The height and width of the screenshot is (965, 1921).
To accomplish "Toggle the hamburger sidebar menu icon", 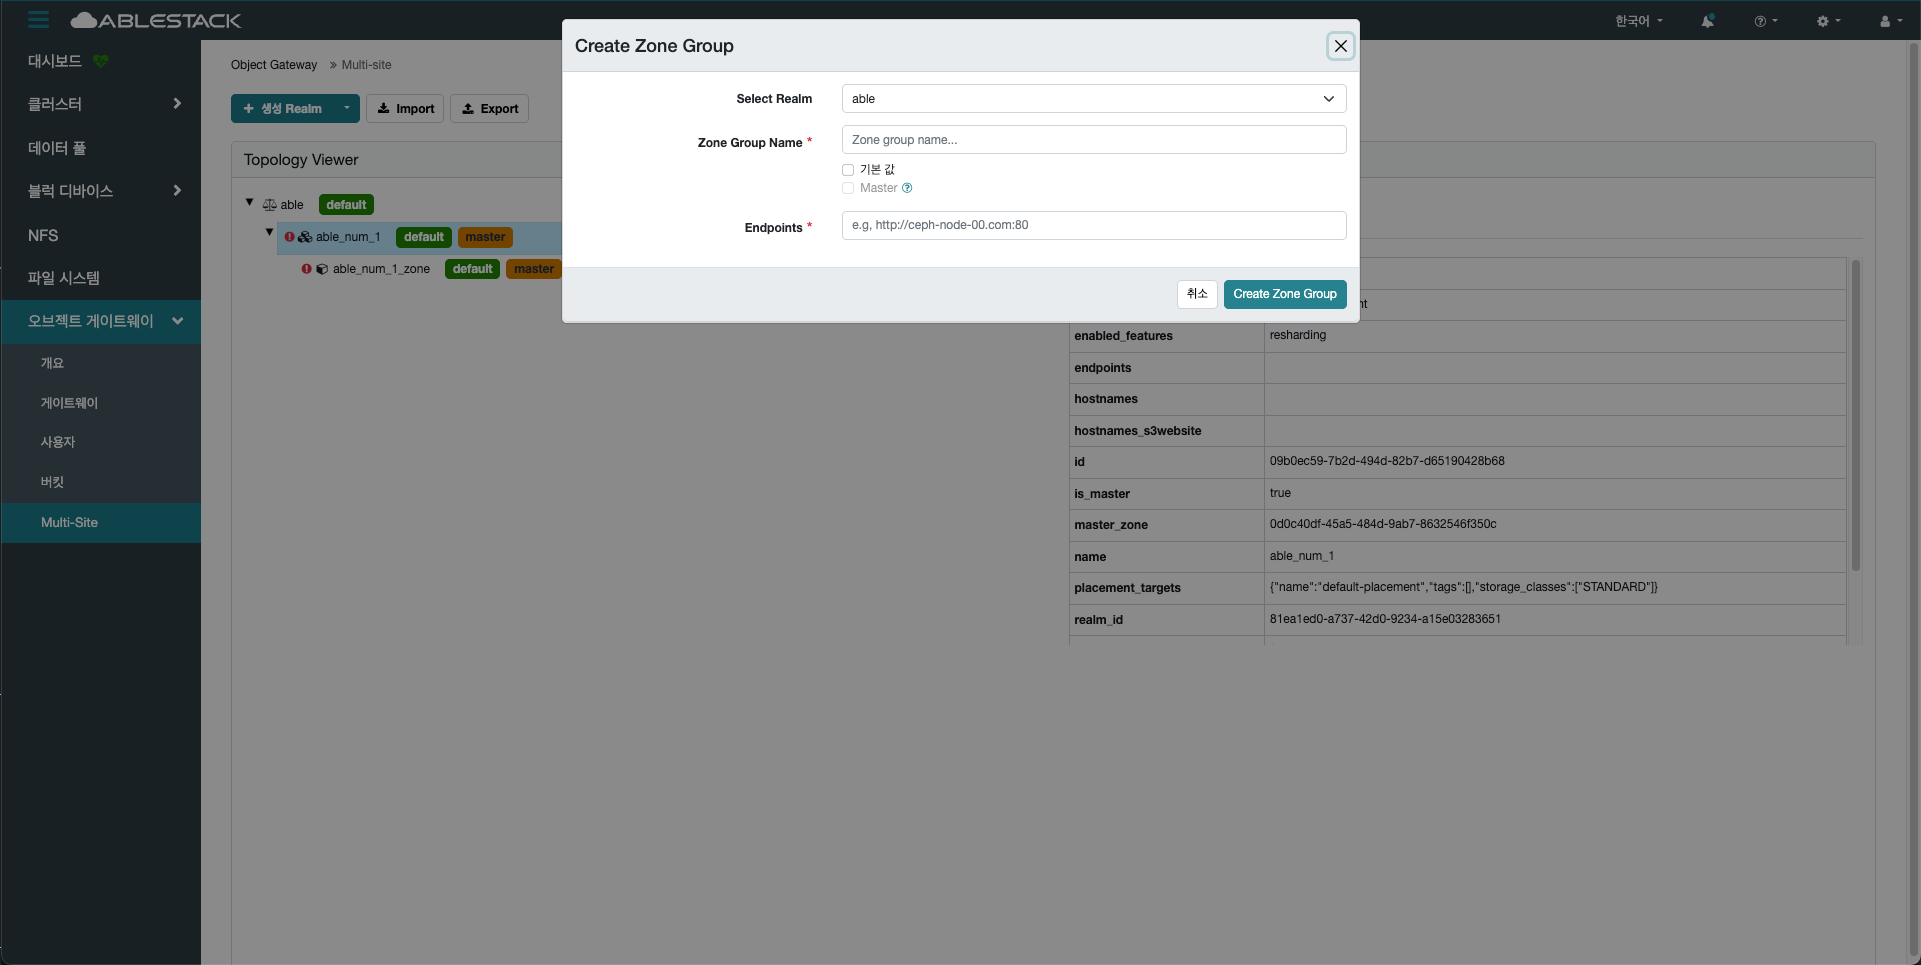I will point(39,20).
